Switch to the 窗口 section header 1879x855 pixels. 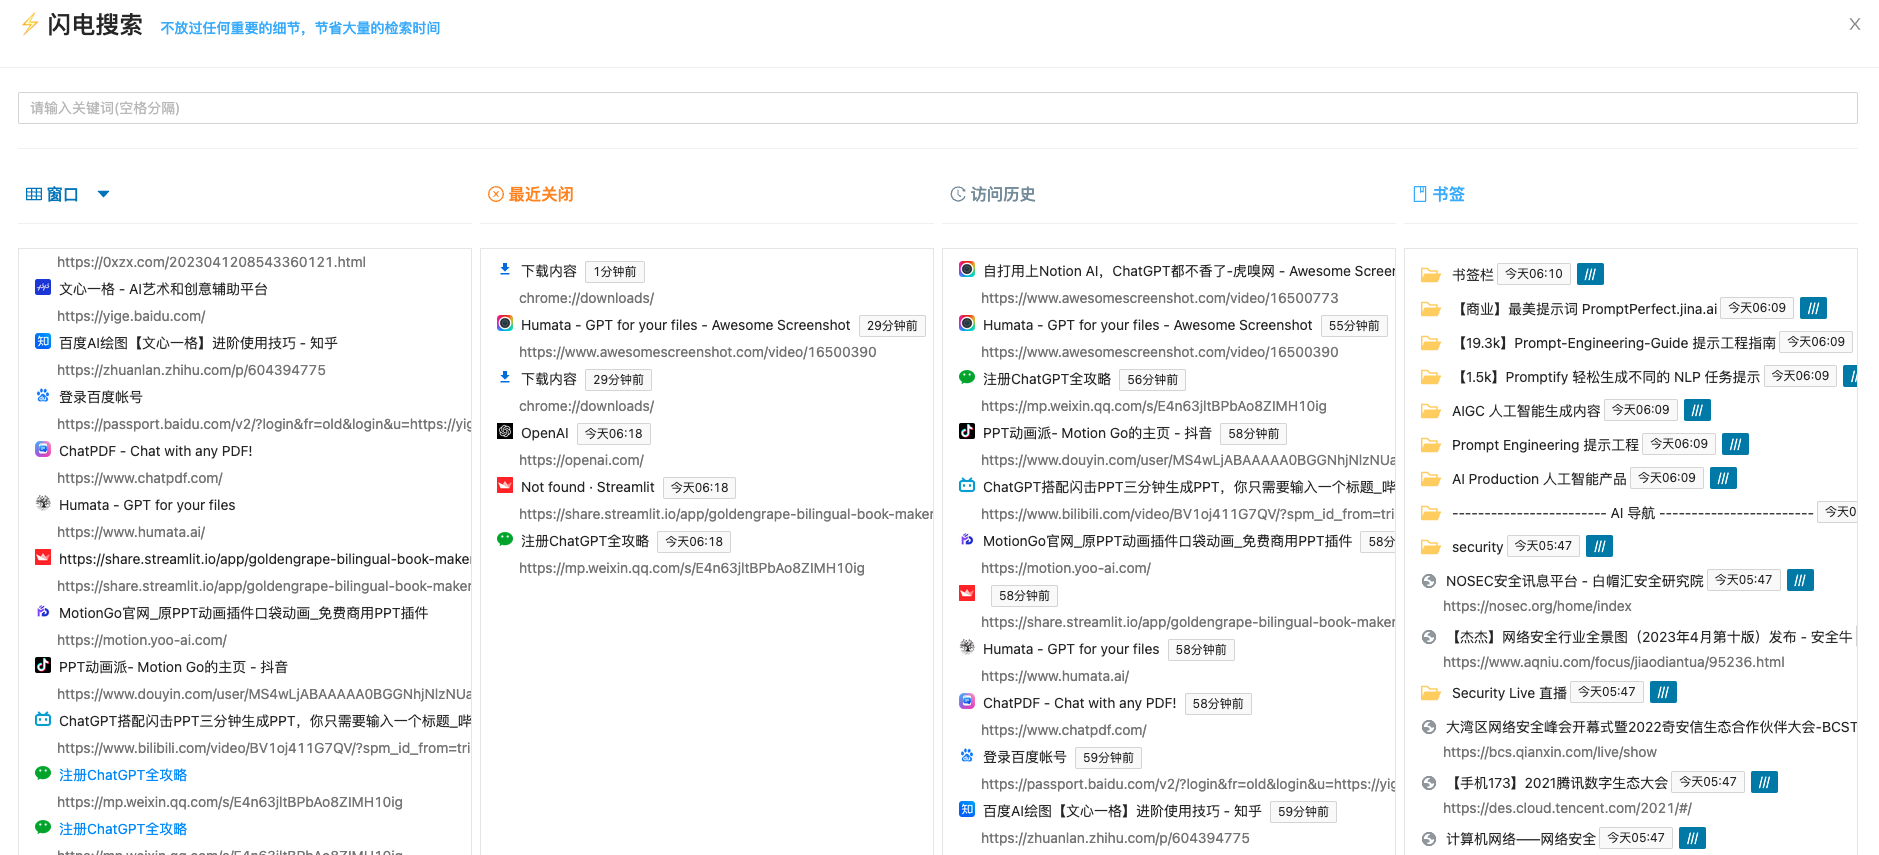click(x=52, y=194)
